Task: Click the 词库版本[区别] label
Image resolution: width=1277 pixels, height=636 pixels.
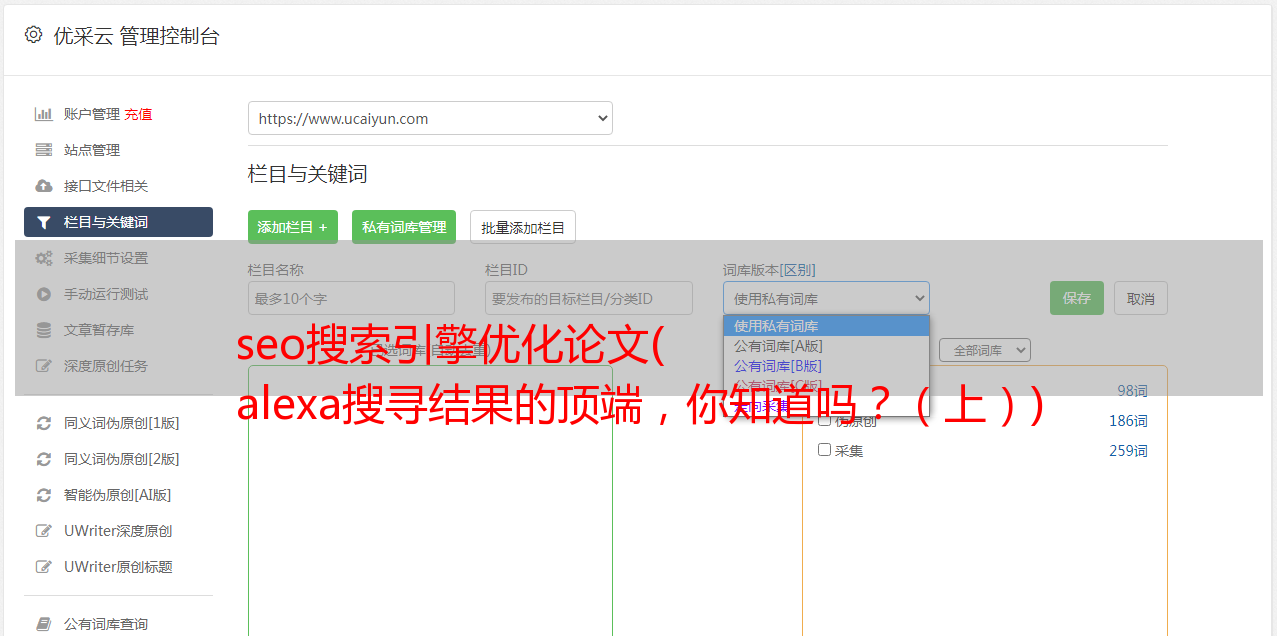Action: [x=769, y=270]
